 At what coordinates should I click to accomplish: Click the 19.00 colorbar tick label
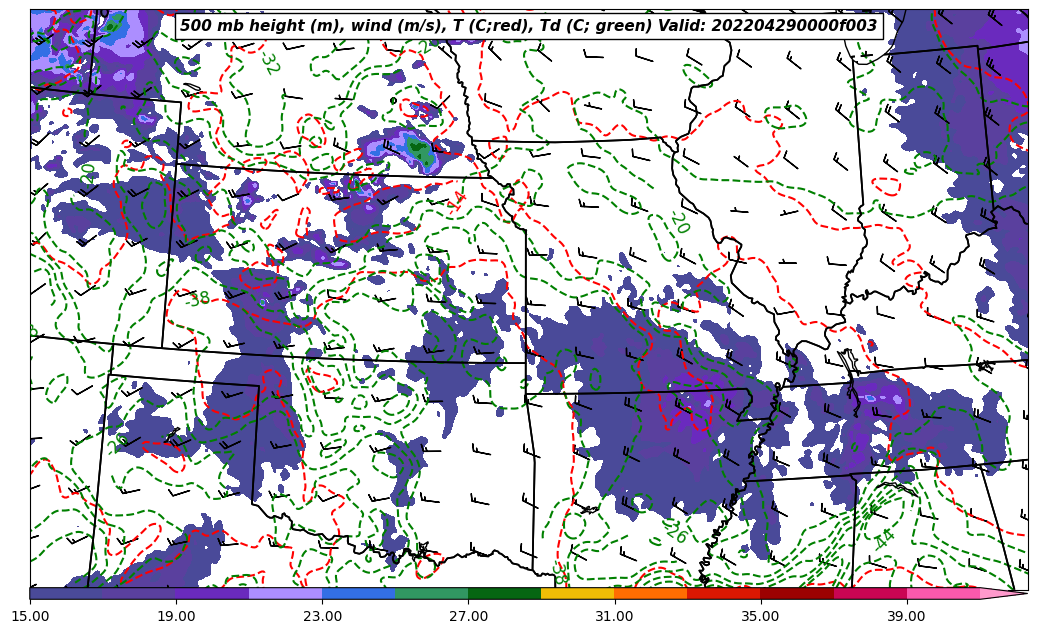tap(176, 616)
